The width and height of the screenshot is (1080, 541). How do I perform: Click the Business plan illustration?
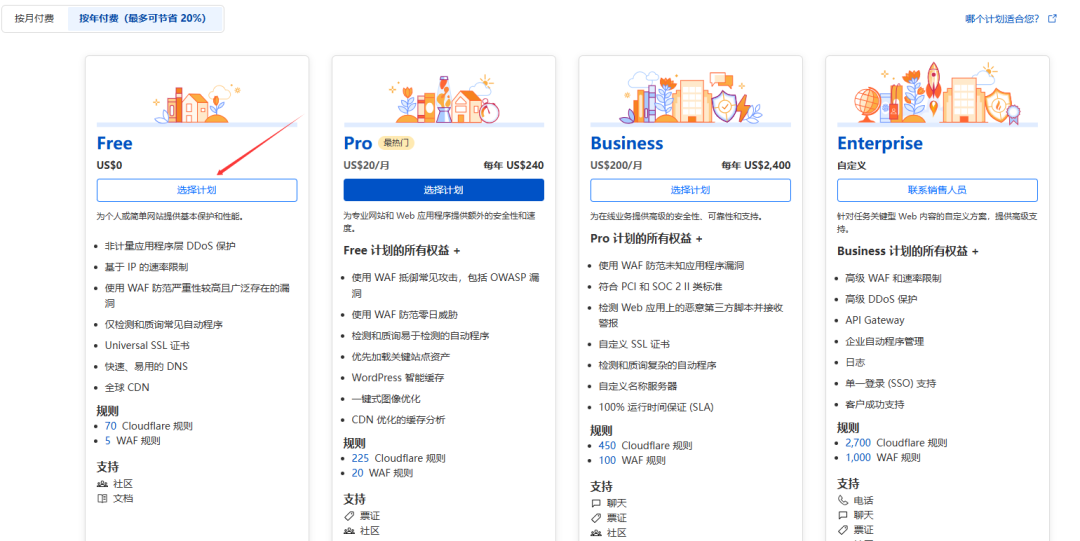tap(690, 98)
